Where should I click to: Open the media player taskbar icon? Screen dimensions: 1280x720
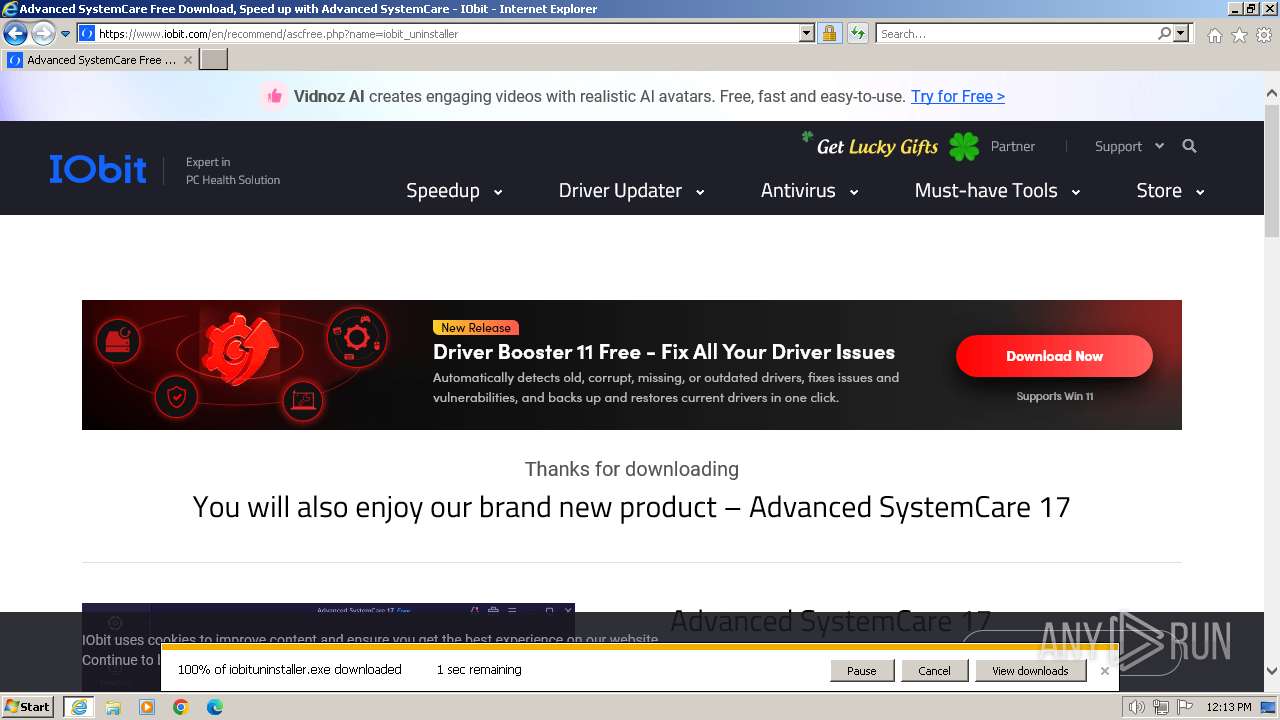pyautogui.click(x=147, y=707)
